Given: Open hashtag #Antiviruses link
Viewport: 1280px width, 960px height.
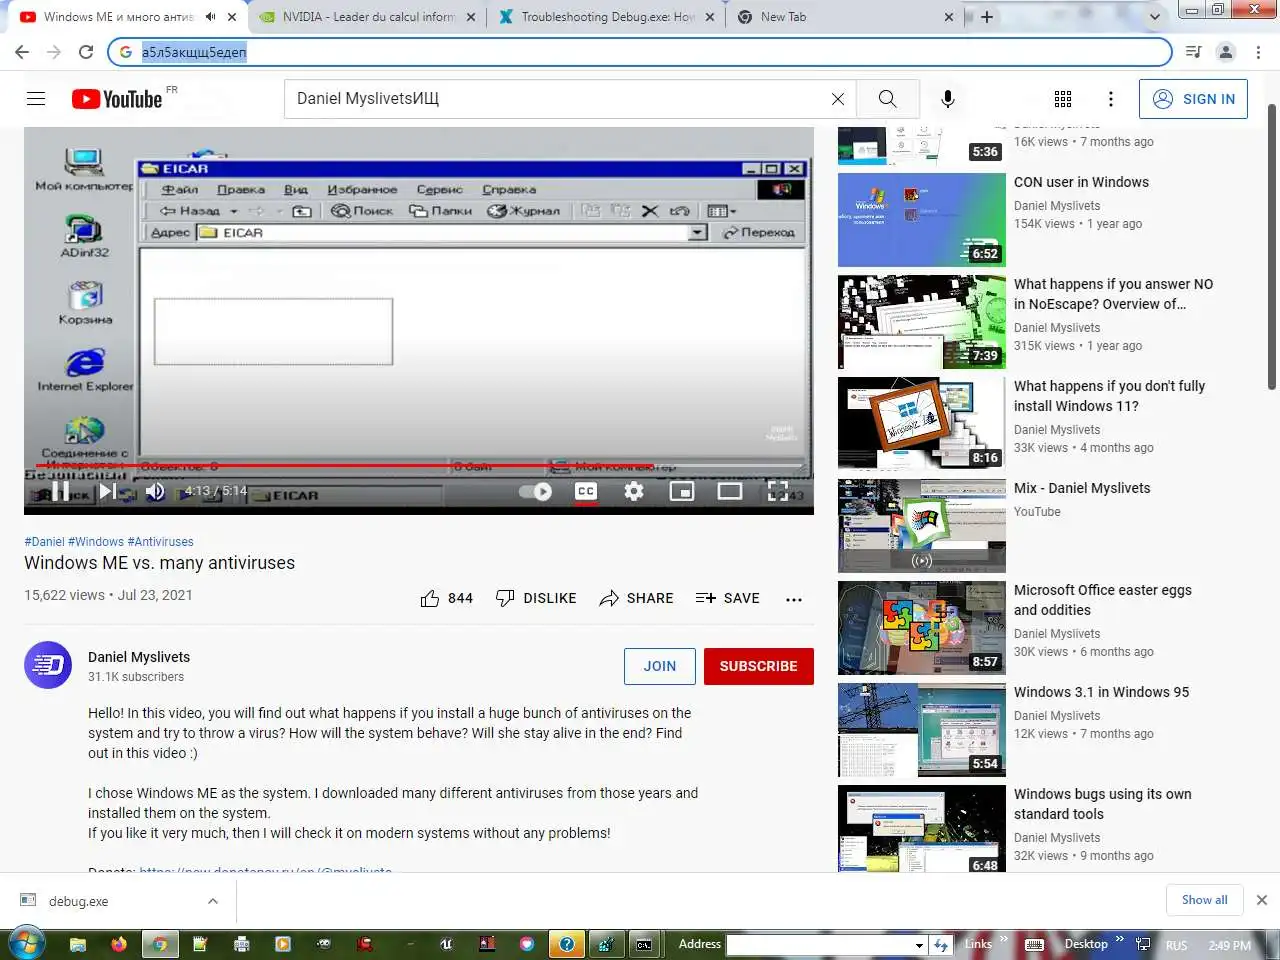Looking at the screenshot, I should pos(161,542).
